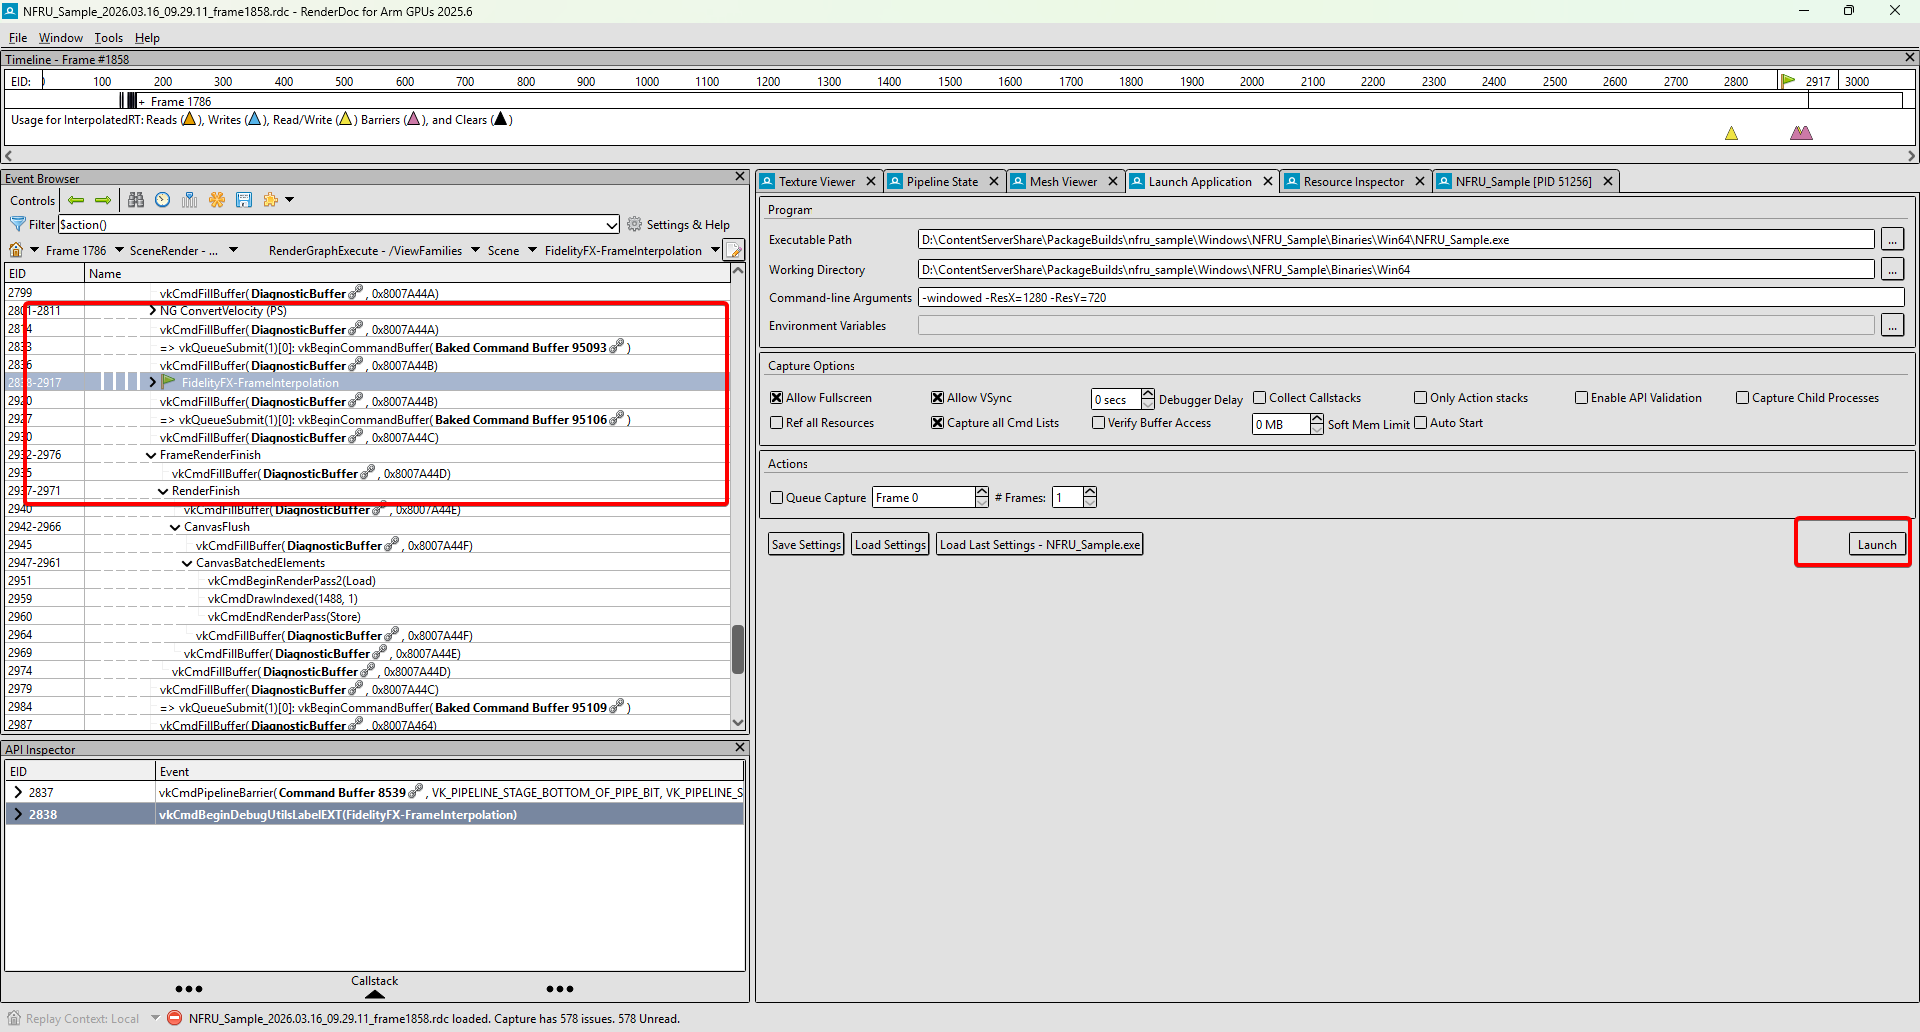Browse for Working Directory with ... button
The image size is (1920, 1032).
1892,269
